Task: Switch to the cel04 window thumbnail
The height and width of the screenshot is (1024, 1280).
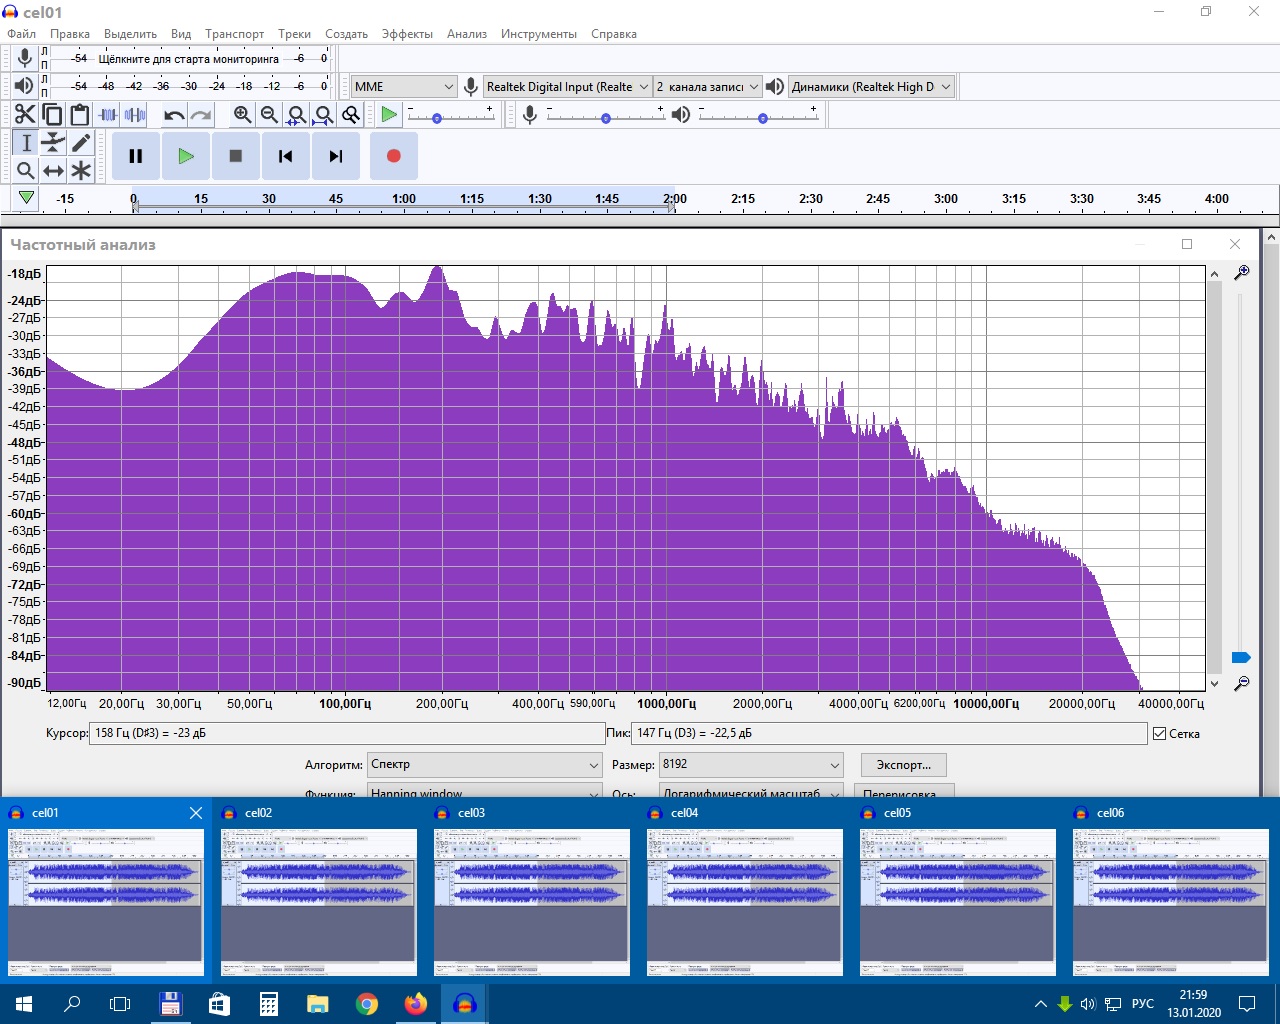Action: pos(745,890)
